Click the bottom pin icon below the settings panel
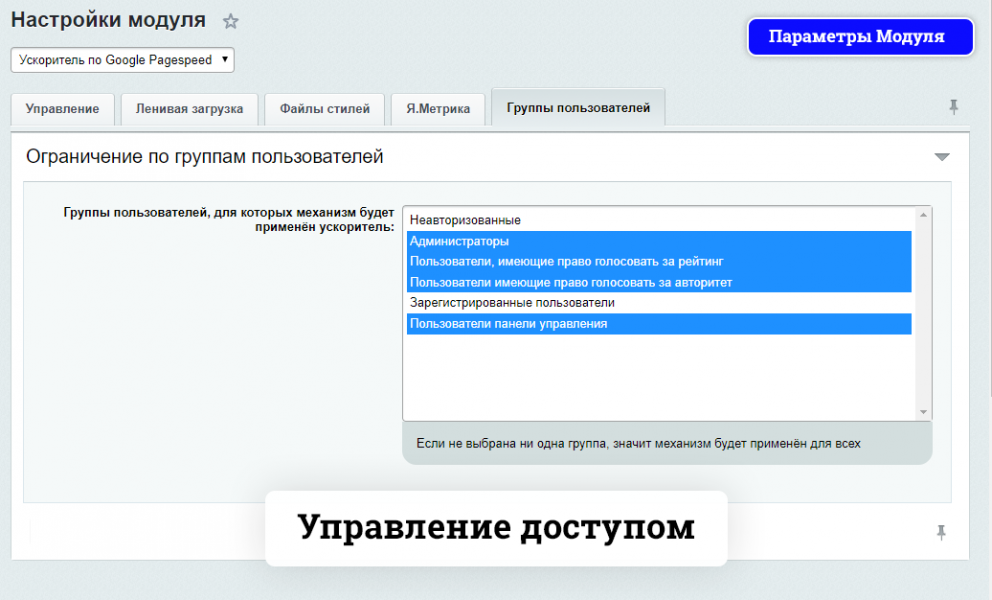Image resolution: width=992 pixels, height=600 pixels. pos(940,532)
